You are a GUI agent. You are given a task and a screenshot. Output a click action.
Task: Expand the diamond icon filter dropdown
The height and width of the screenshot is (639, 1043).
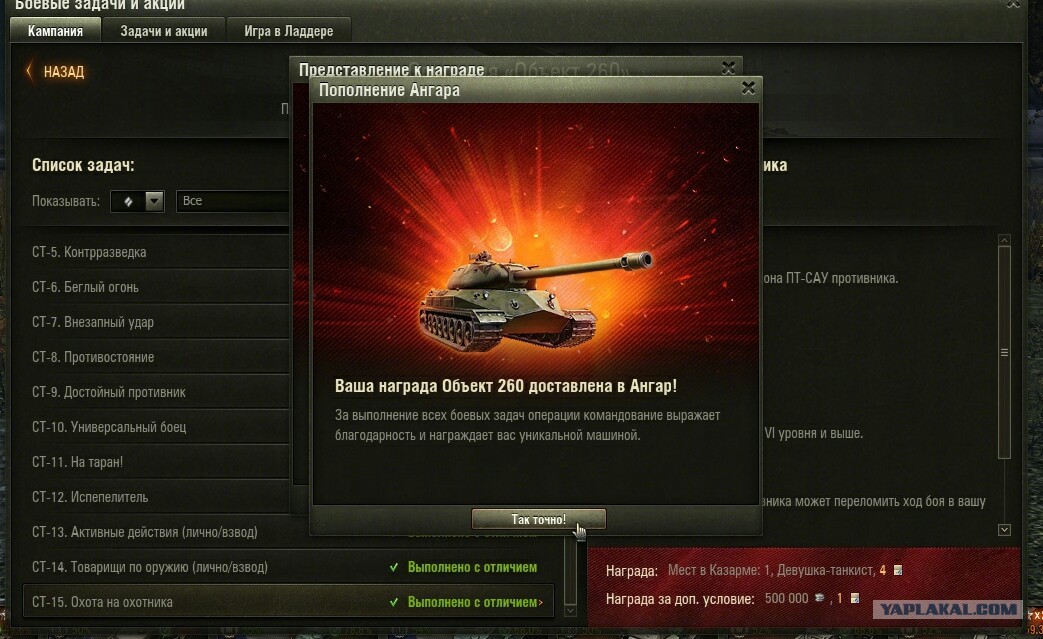pyautogui.click(x=137, y=201)
